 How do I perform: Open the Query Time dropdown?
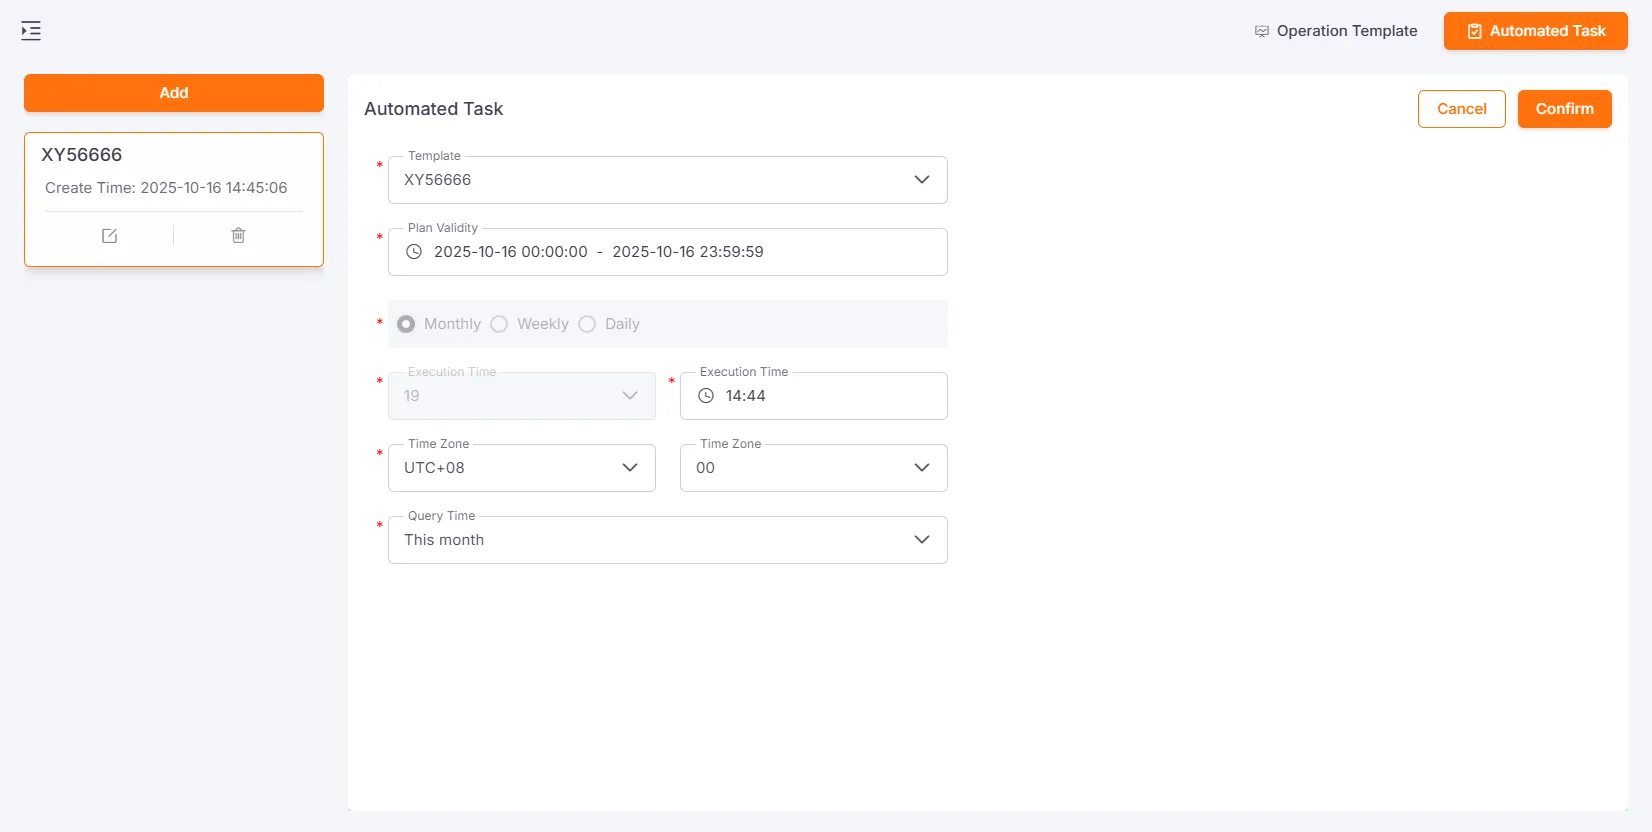tap(667, 540)
